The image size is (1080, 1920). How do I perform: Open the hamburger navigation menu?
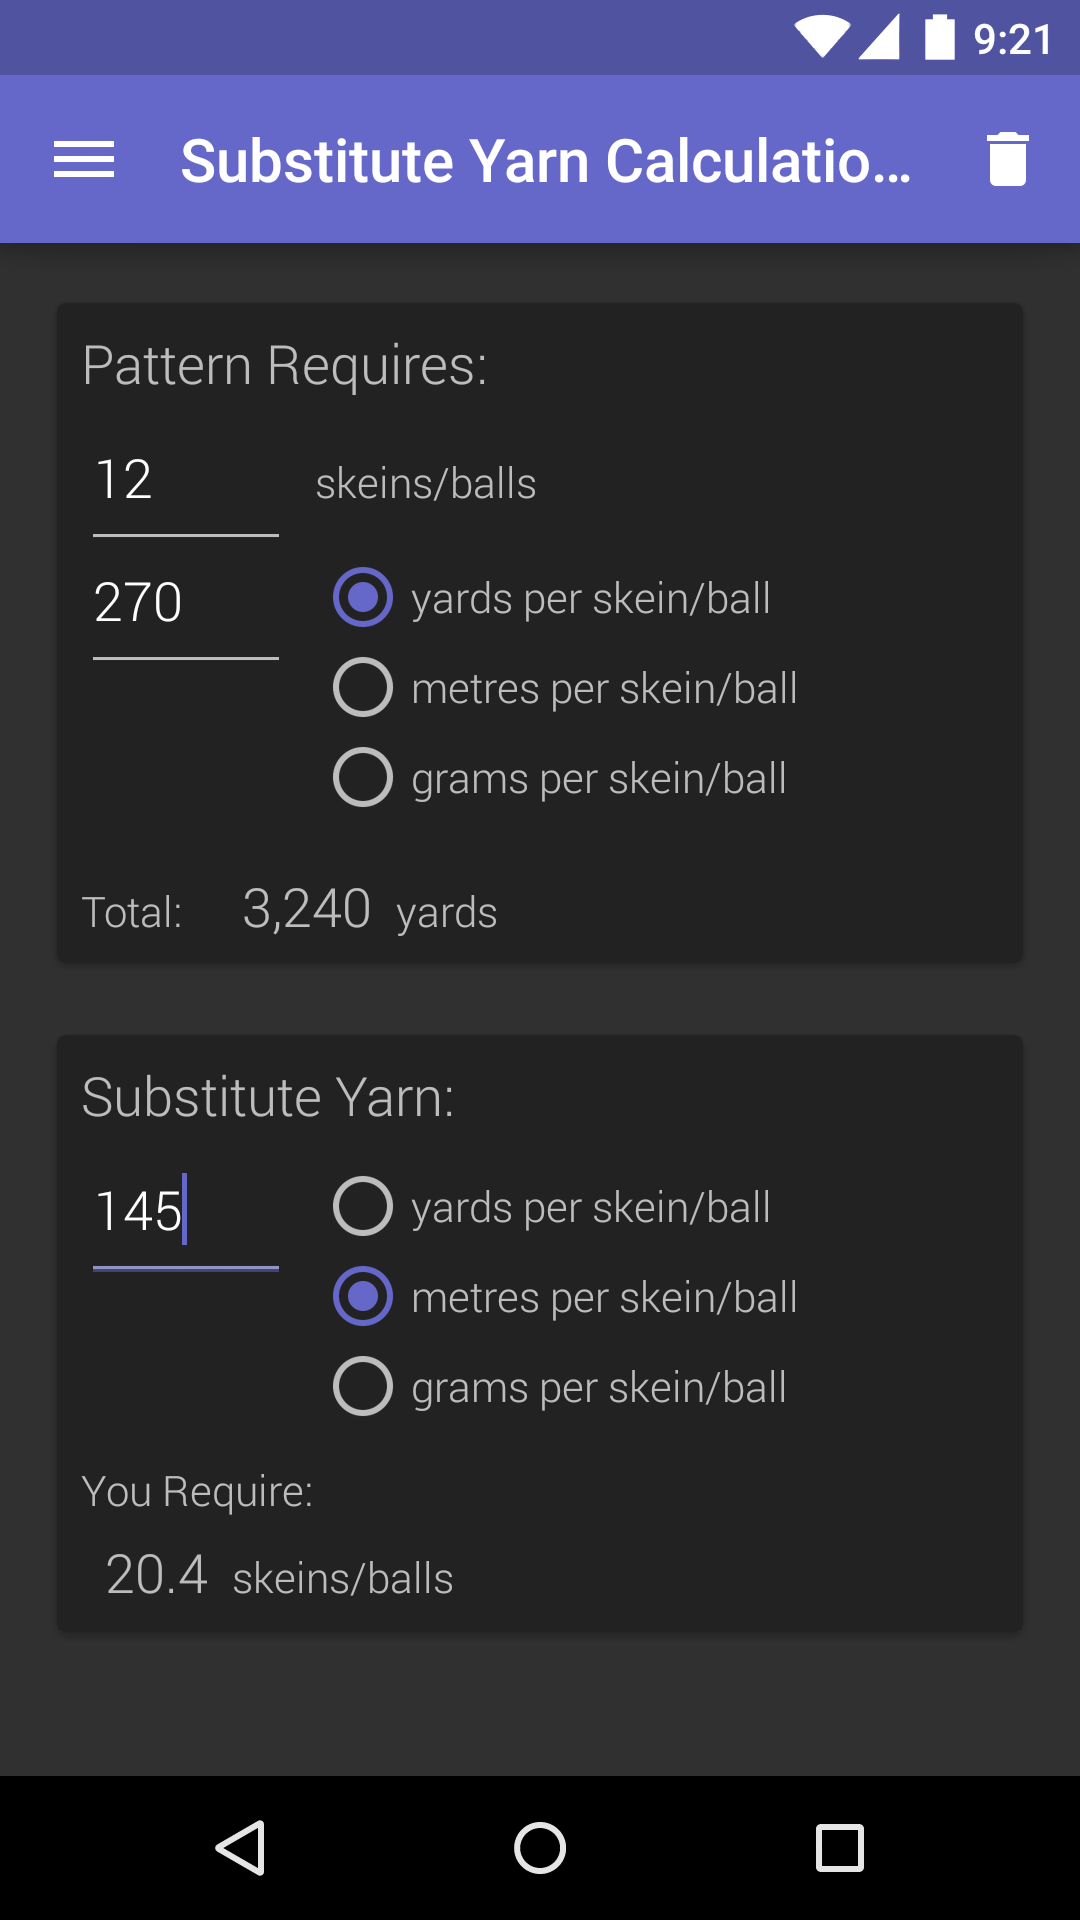84,160
